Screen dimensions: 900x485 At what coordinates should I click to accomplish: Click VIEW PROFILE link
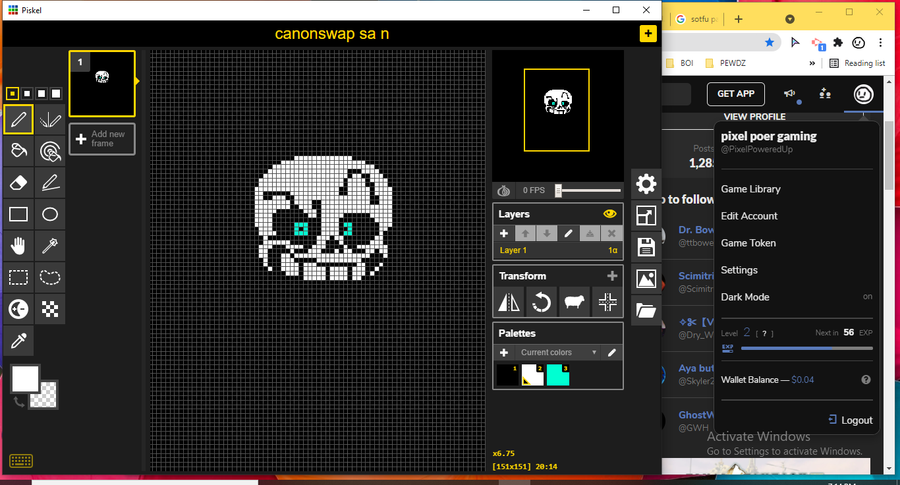[x=754, y=117]
